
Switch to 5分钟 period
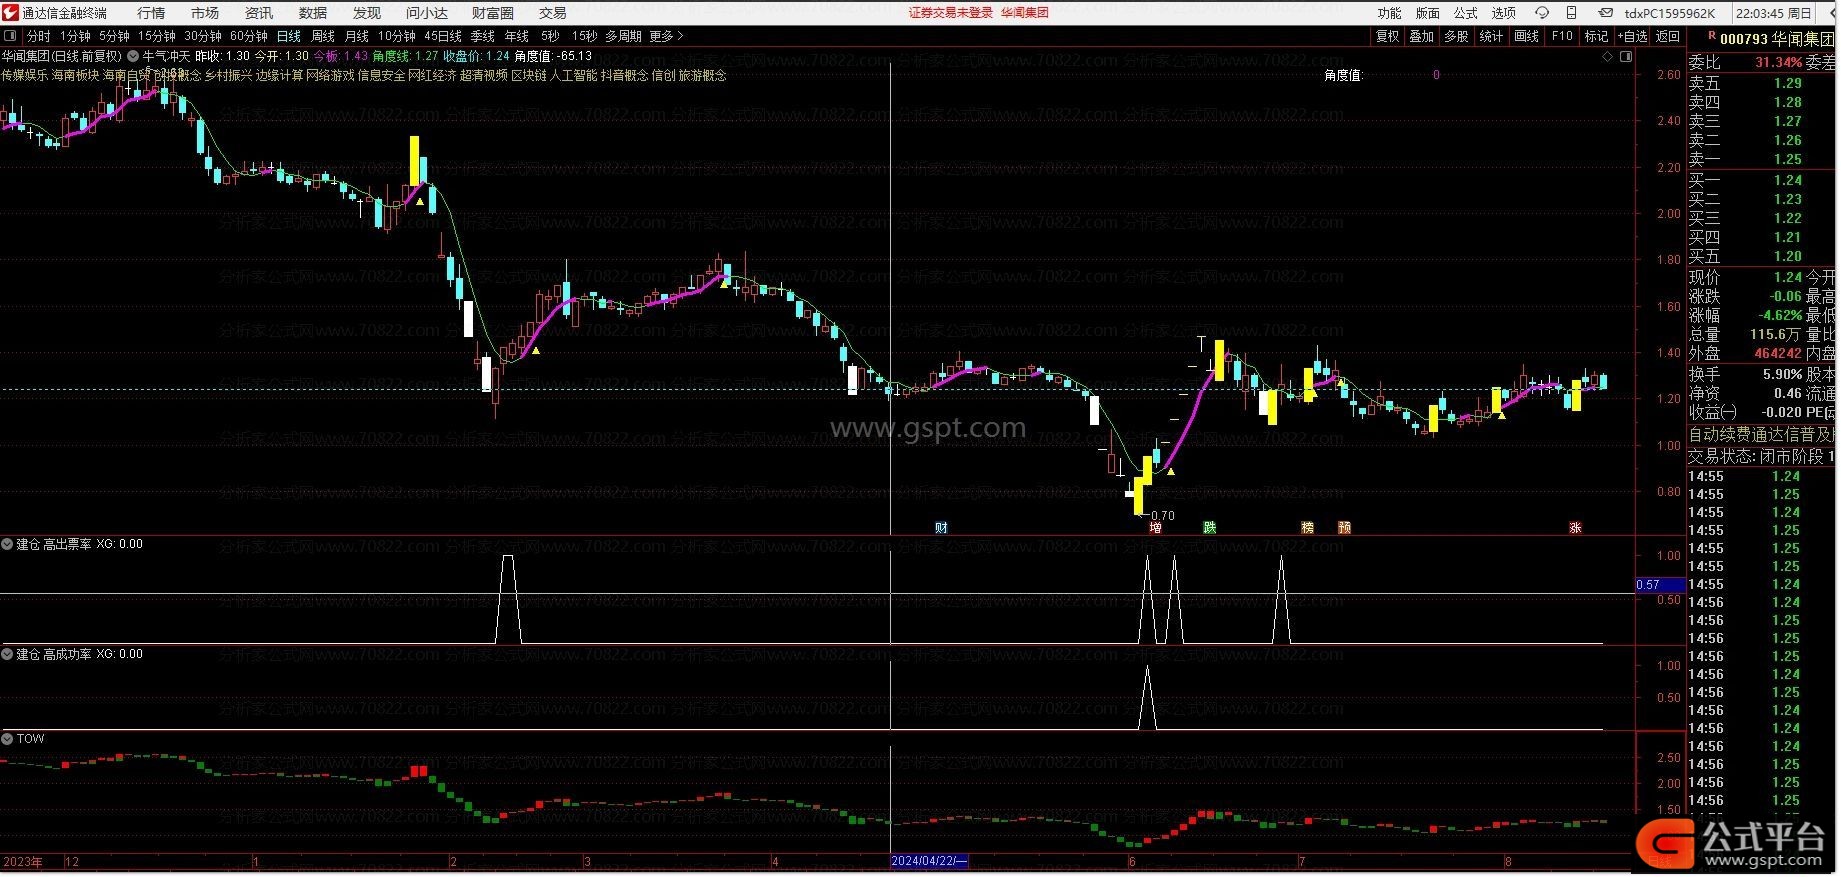click(114, 36)
